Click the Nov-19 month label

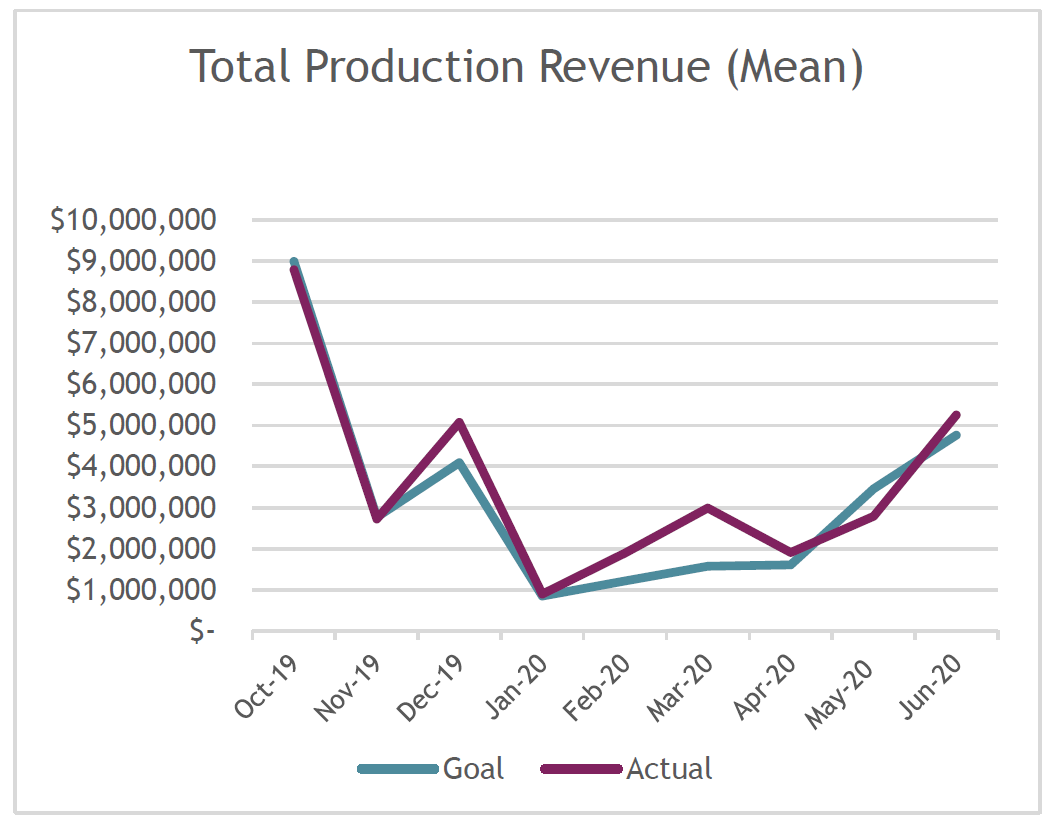tap(347, 688)
